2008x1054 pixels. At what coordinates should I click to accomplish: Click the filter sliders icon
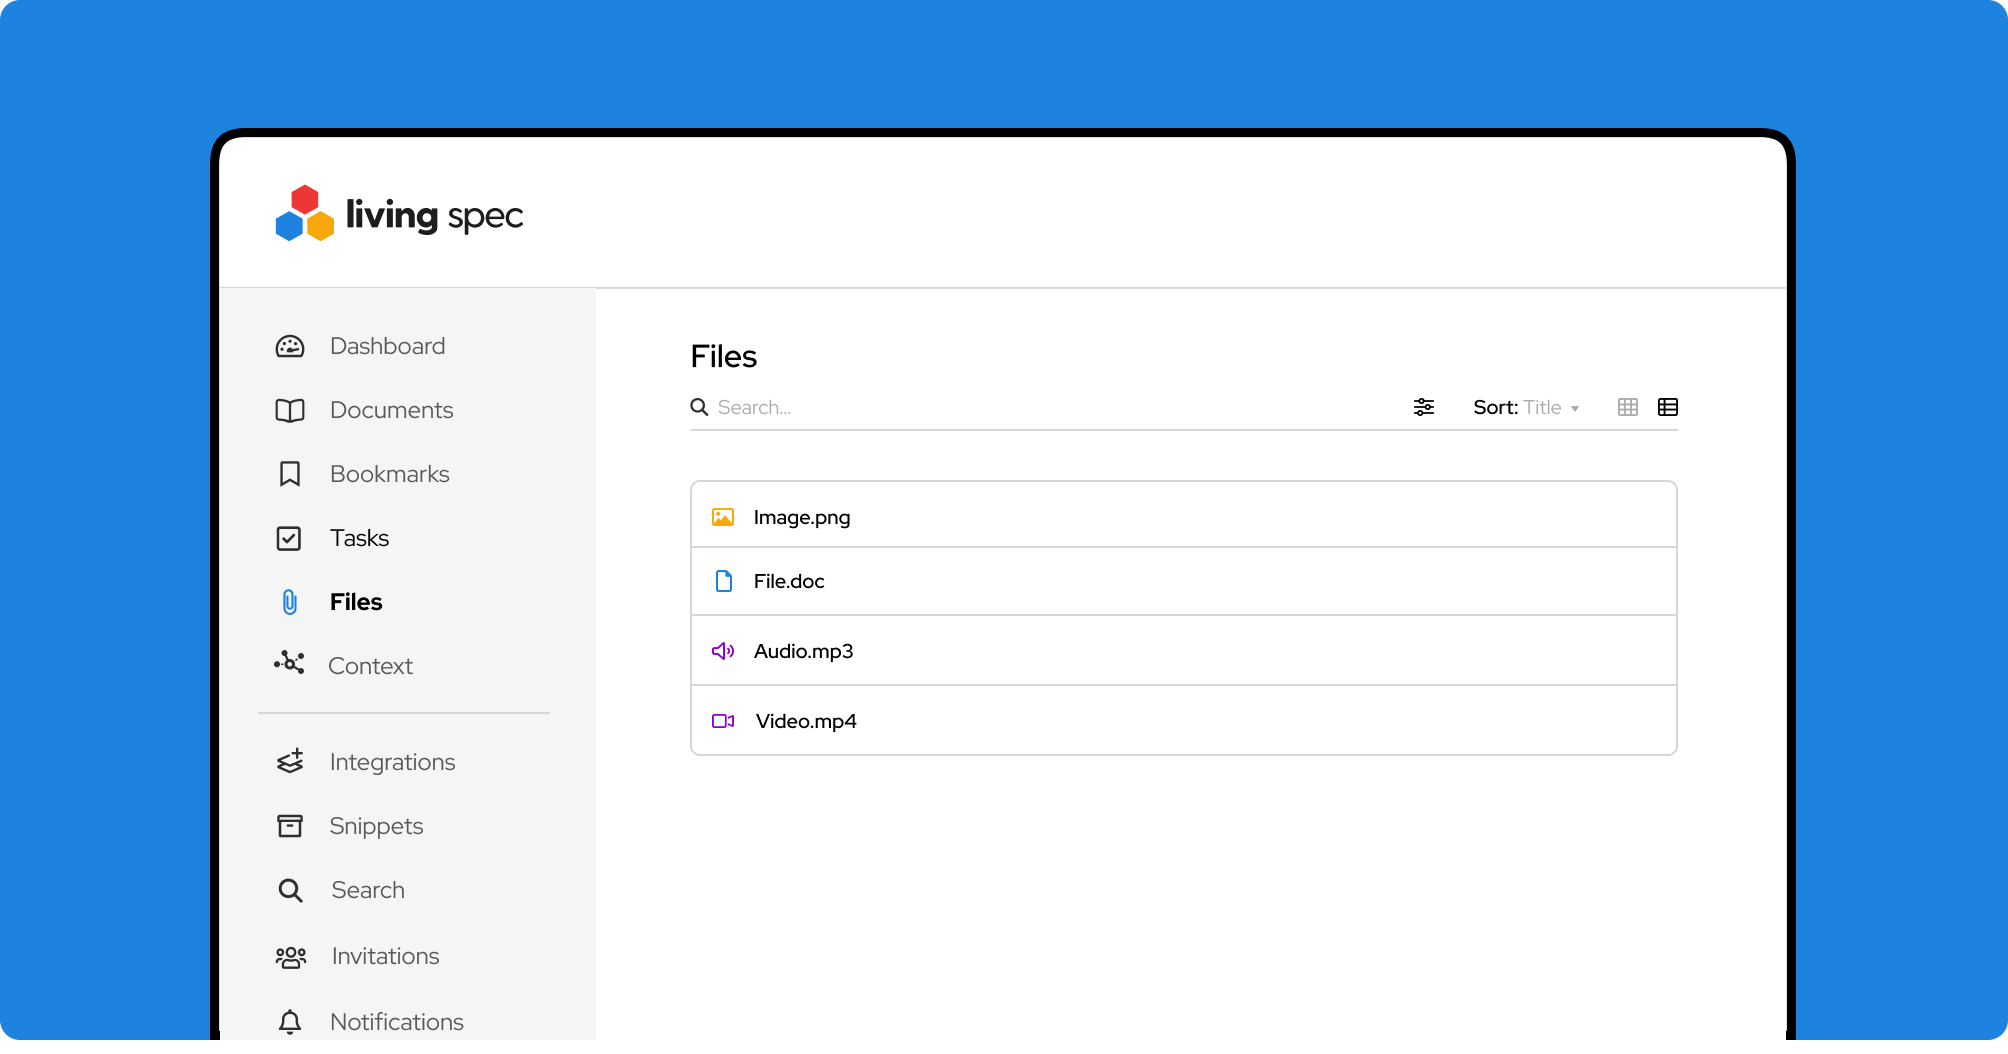tap(1423, 407)
